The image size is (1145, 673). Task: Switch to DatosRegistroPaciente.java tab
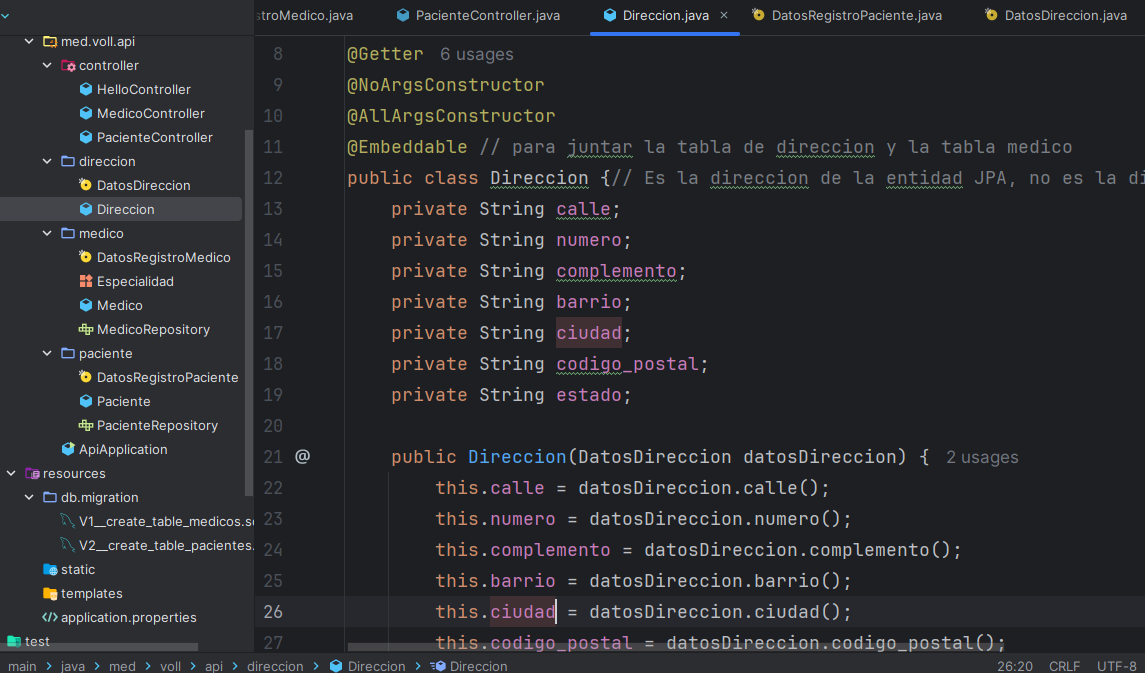(847, 15)
